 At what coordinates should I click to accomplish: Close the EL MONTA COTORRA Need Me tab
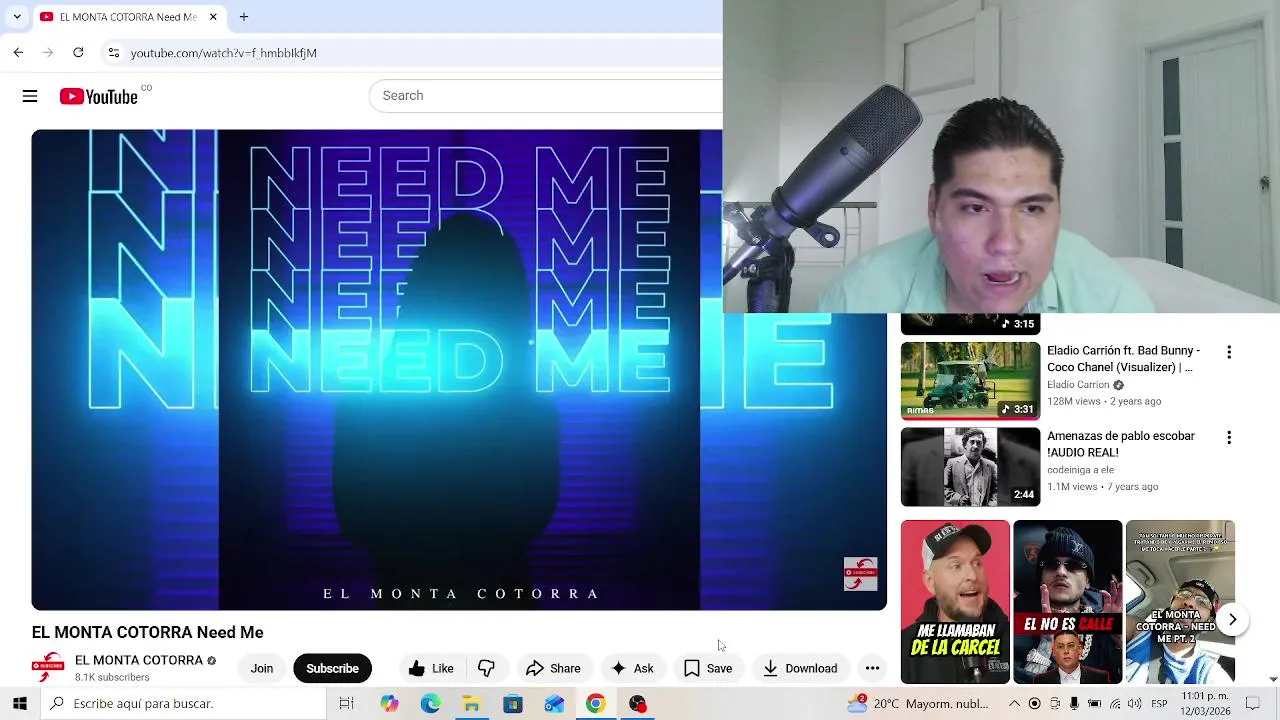(213, 17)
